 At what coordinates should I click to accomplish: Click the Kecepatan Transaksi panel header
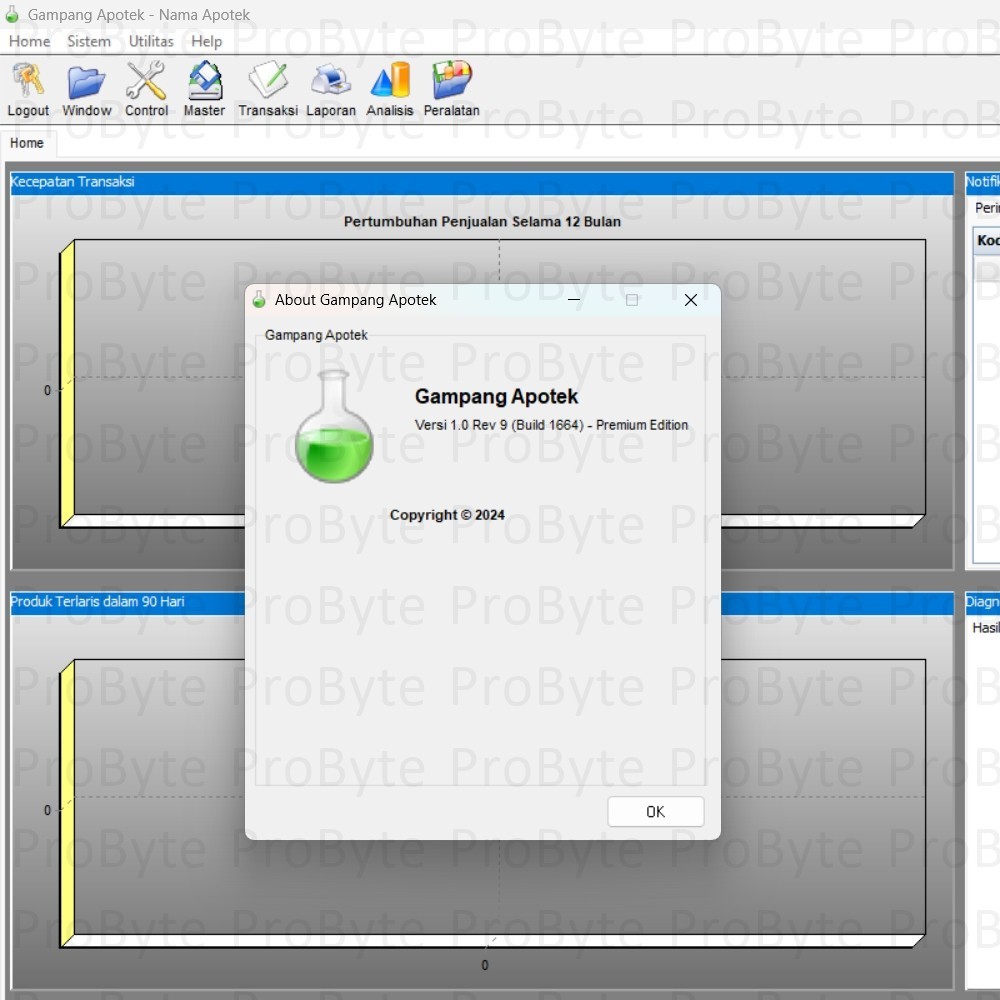482,182
